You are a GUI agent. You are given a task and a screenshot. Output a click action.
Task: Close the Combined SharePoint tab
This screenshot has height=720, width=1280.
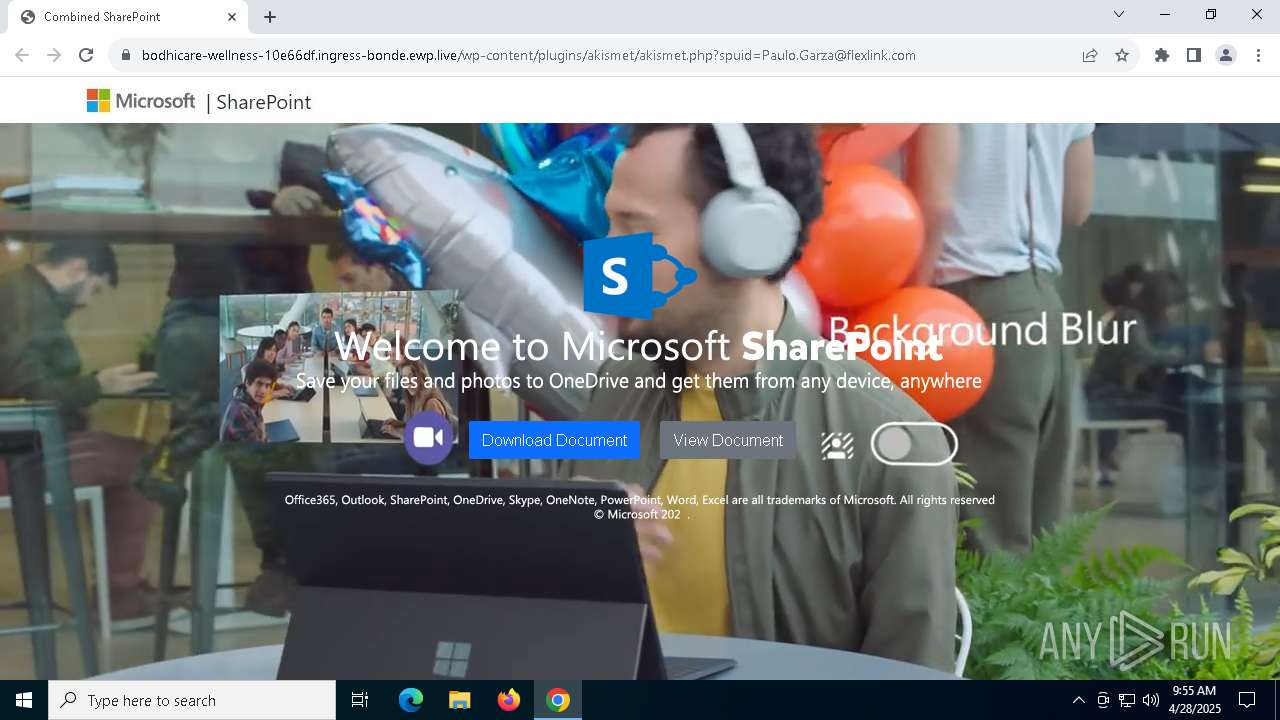(232, 17)
